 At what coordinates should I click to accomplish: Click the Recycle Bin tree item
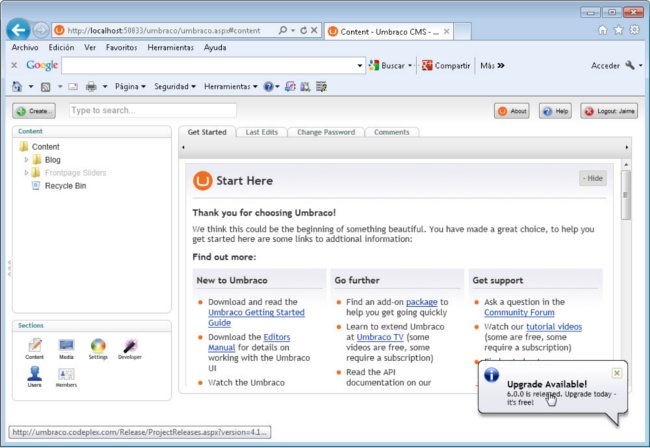click(x=65, y=186)
